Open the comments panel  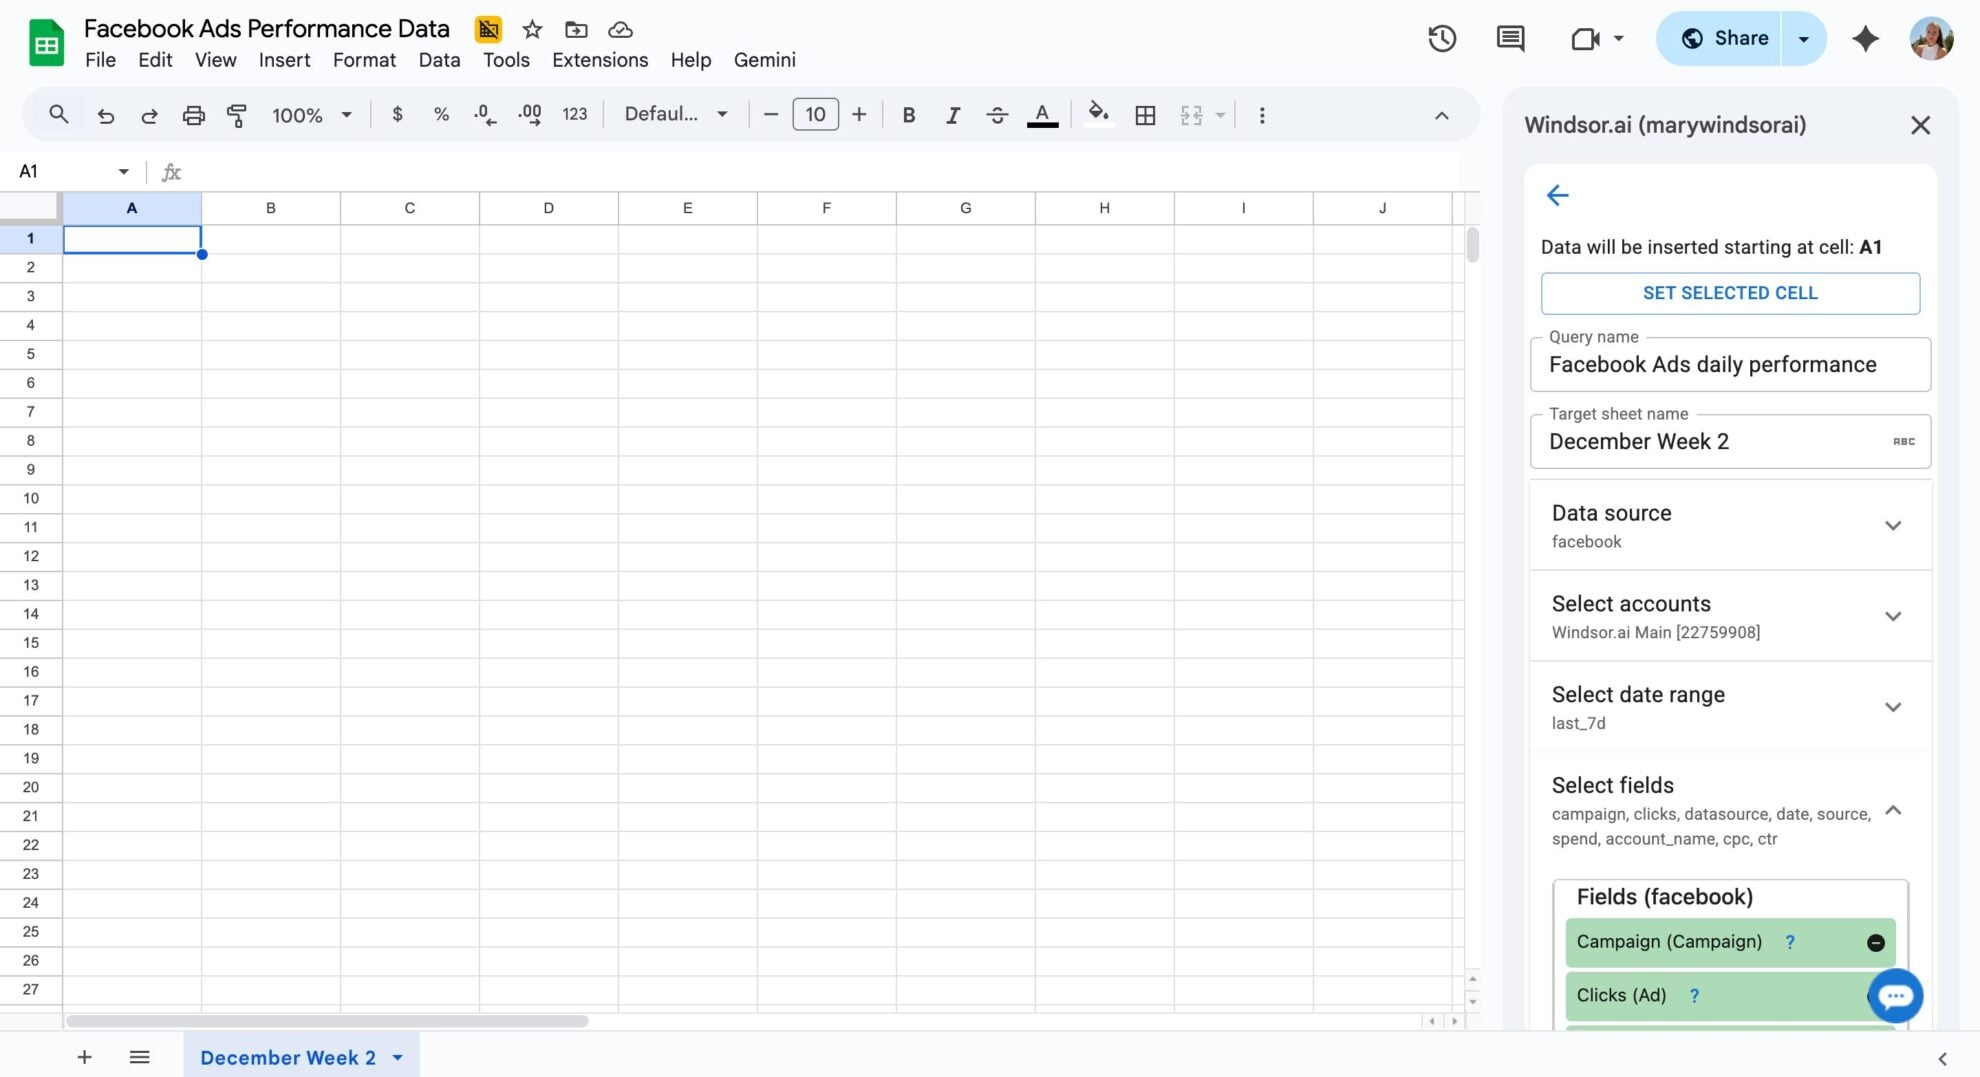coord(1510,38)
